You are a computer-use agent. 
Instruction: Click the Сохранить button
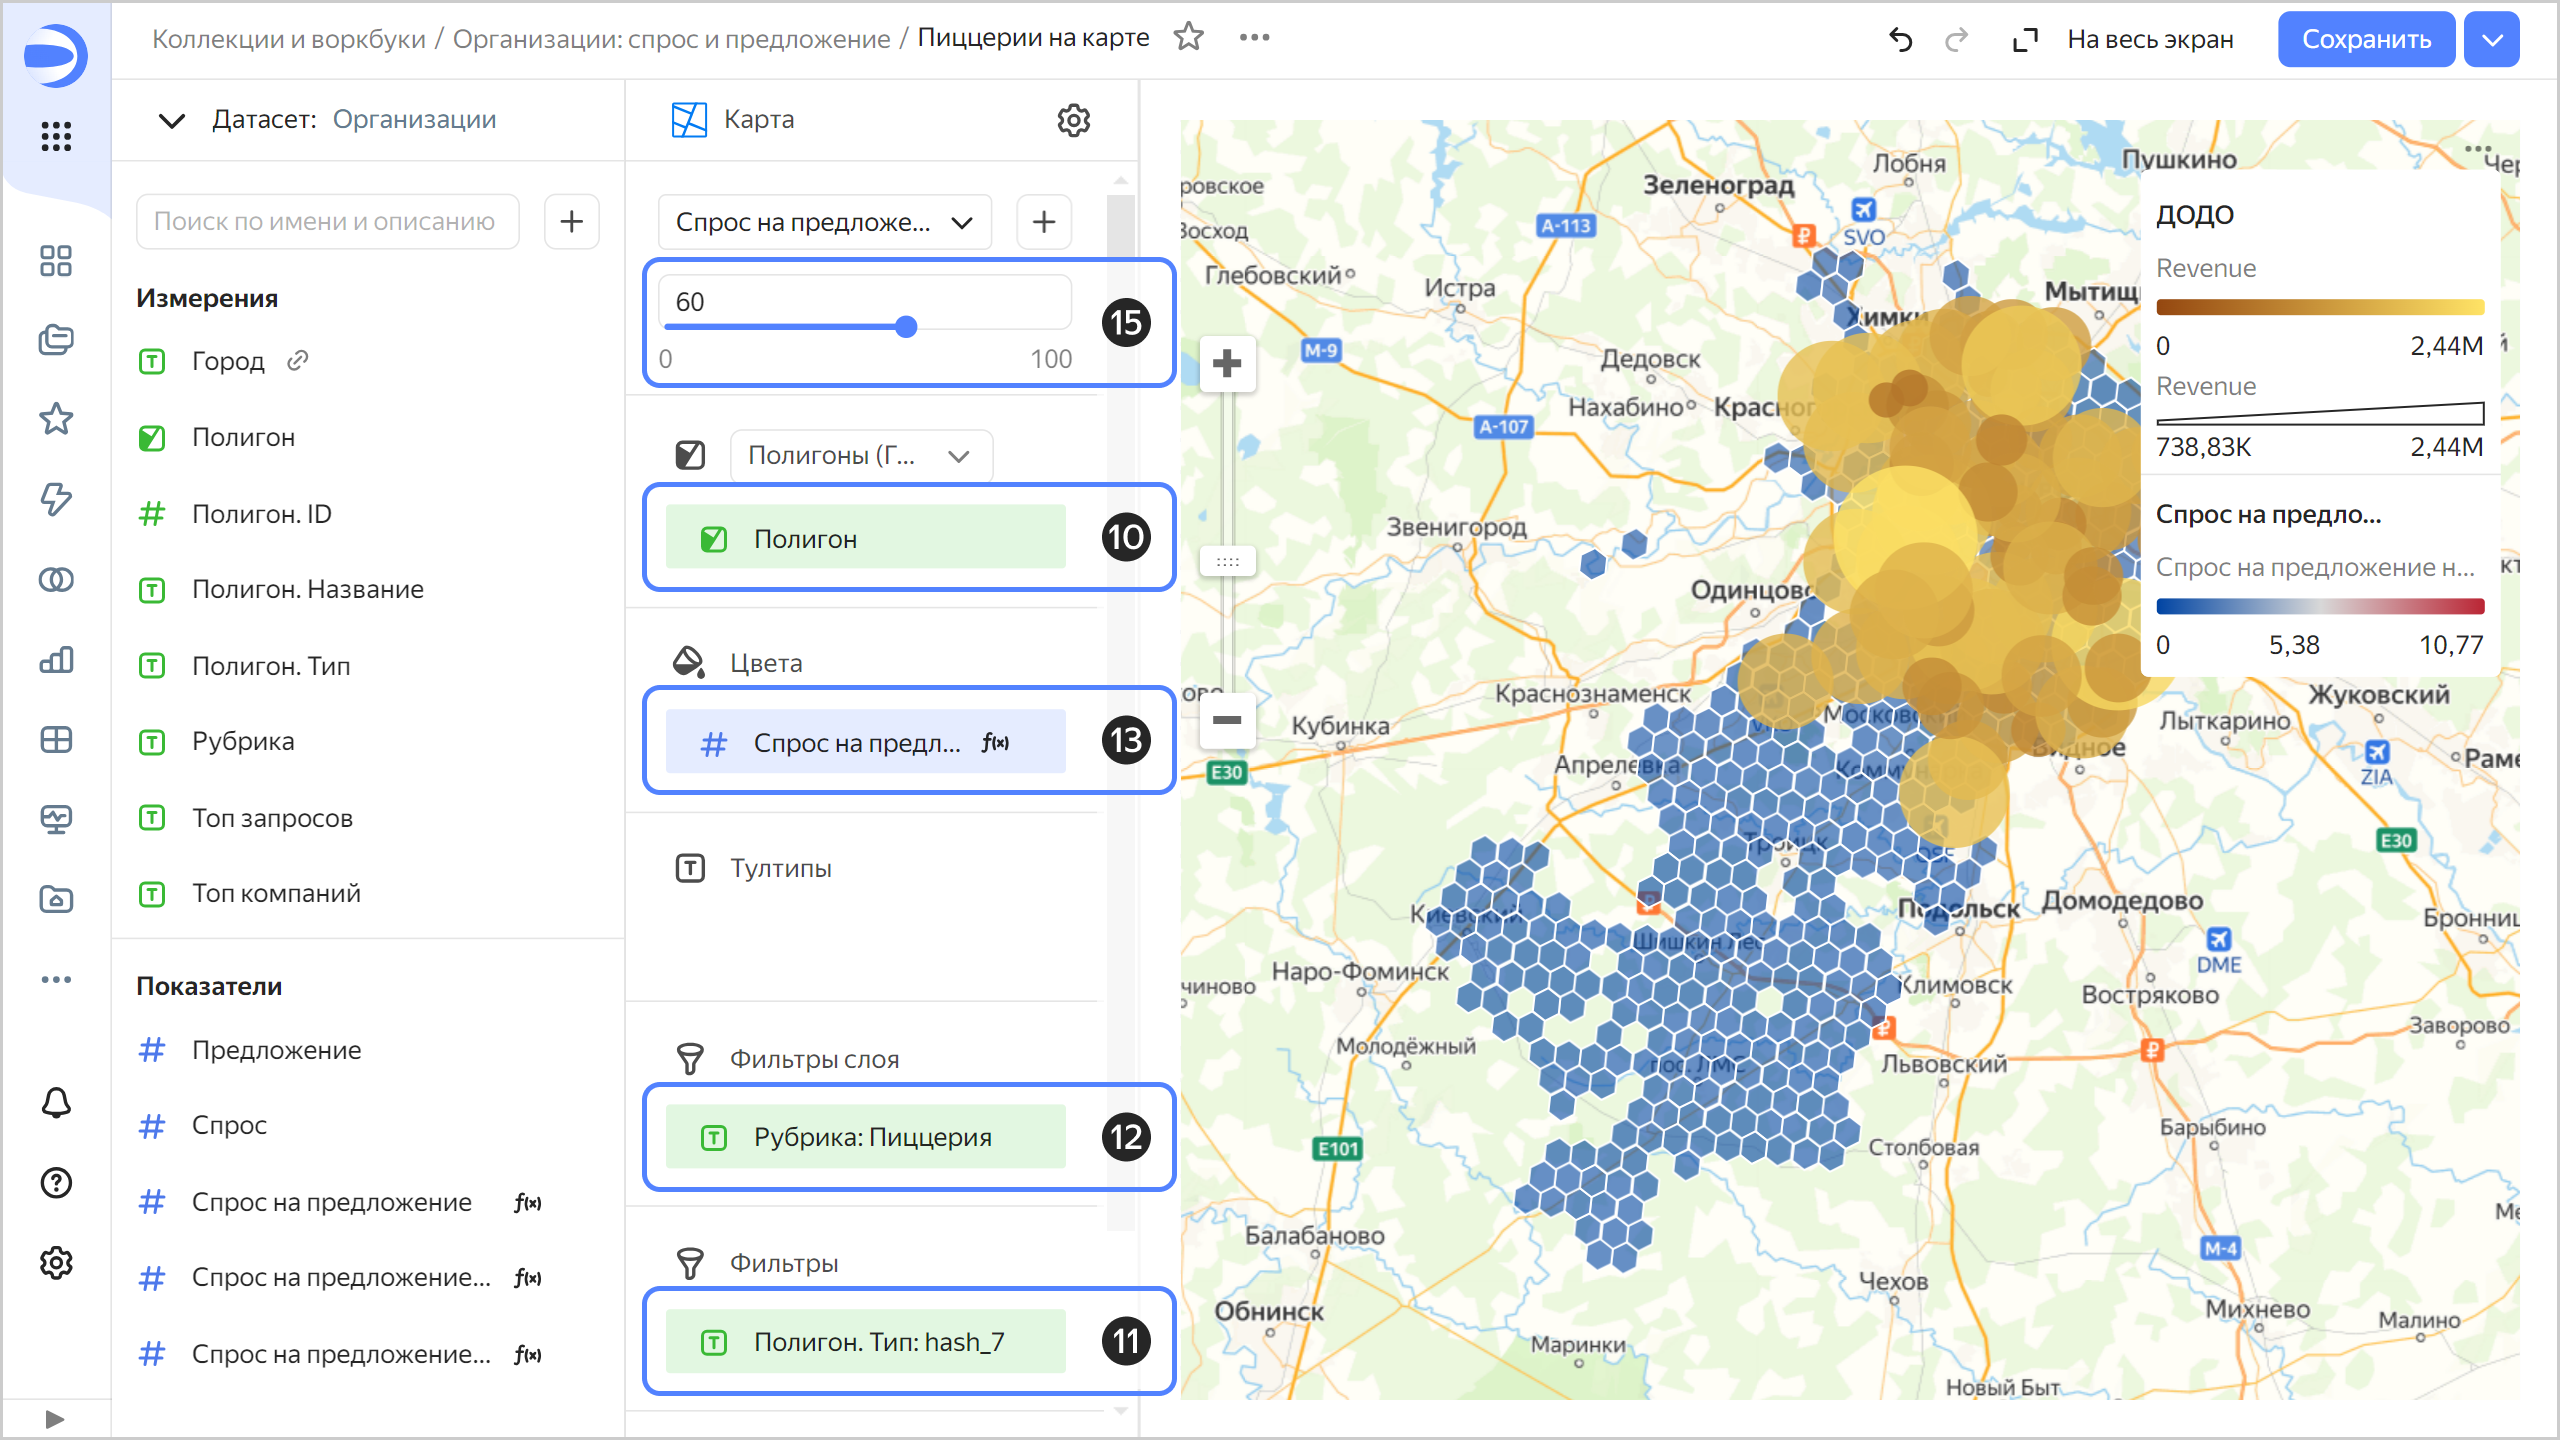pyautogui.click(x=2365, y=40)
